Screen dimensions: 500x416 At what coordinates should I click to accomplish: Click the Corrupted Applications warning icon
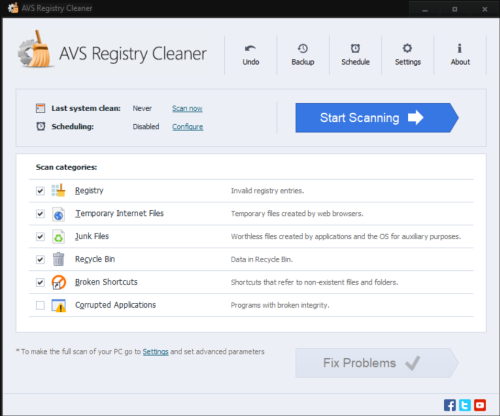click(x=59, y=305)
